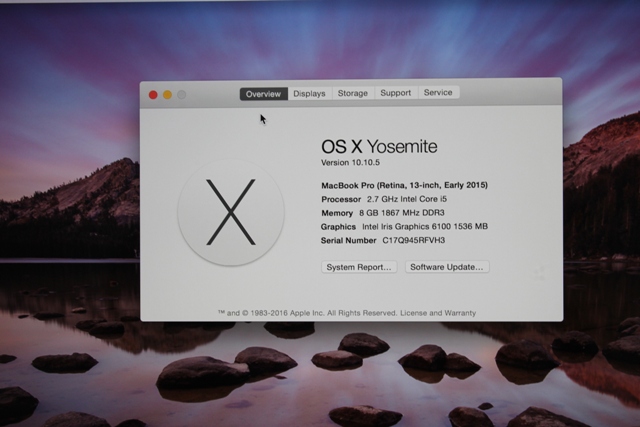The image size is (640, 427).
Task: Click the MacBook Pro model name text
Action: [404, 185]
